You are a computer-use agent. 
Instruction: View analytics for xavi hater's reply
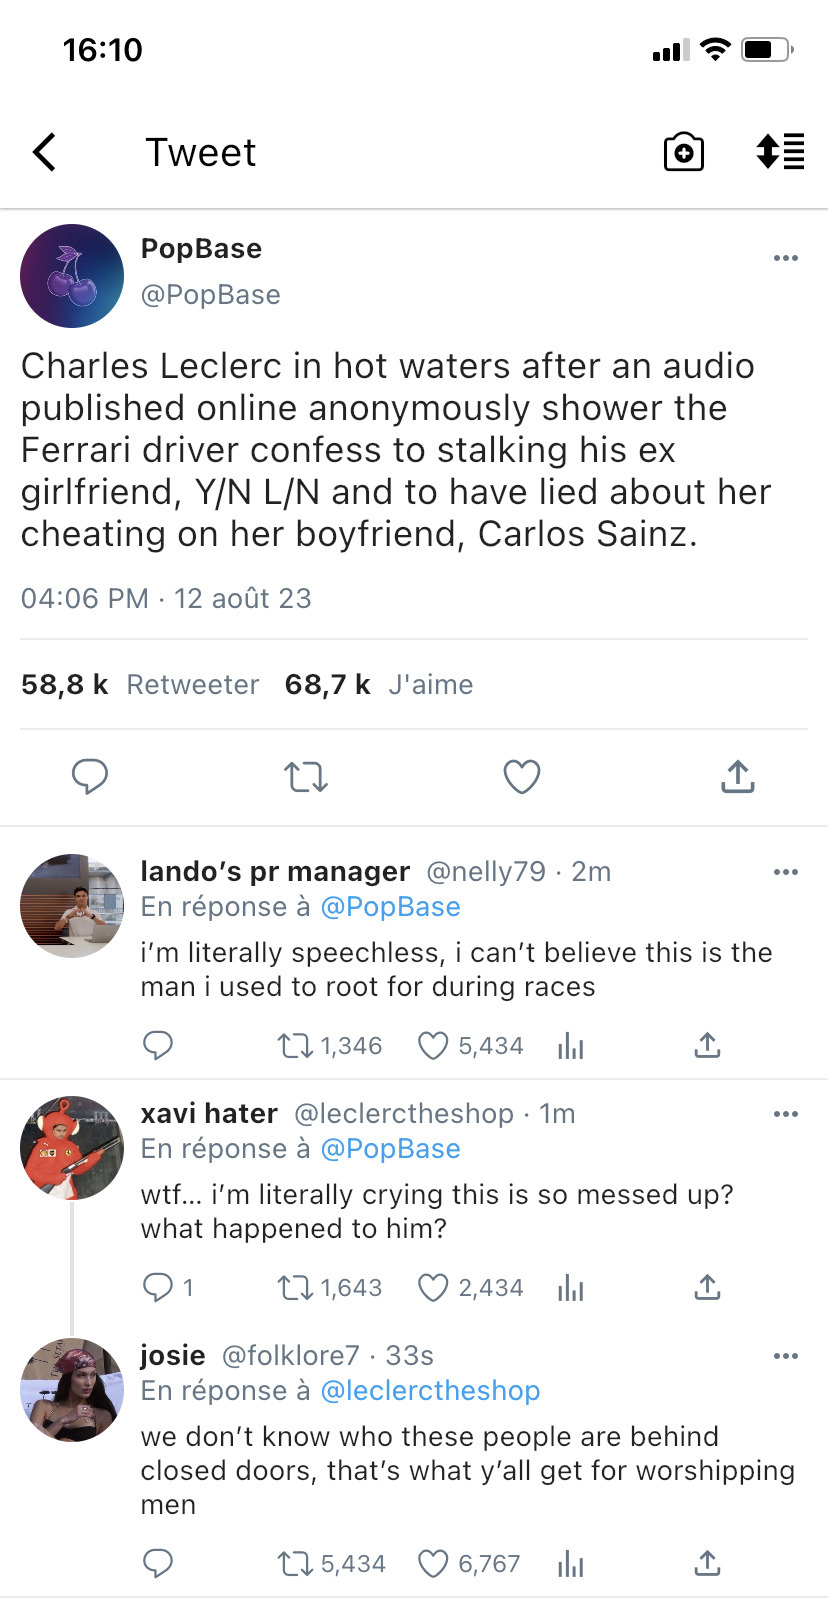(x=570, y=1288)
